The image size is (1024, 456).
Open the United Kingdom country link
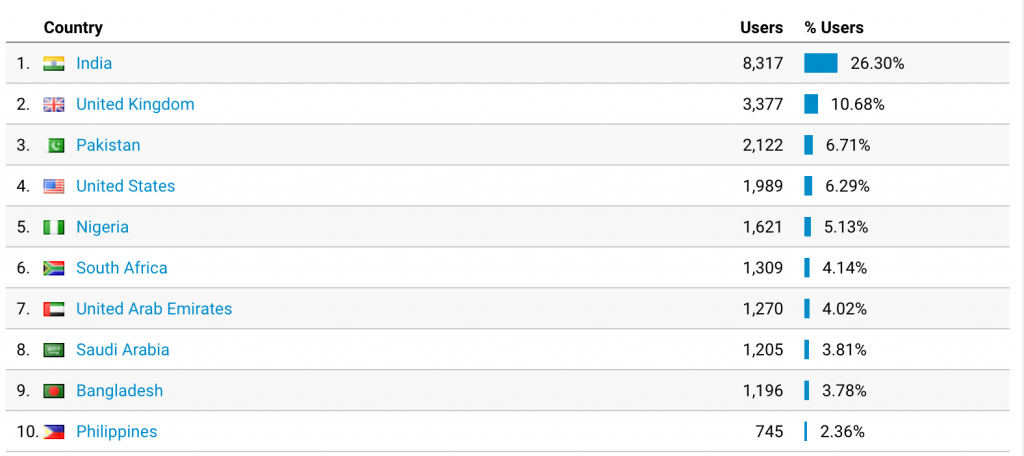click(135, 105)
